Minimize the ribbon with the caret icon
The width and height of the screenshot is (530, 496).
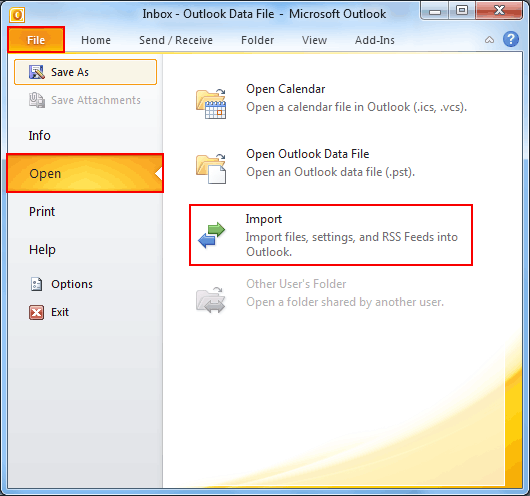489,40
